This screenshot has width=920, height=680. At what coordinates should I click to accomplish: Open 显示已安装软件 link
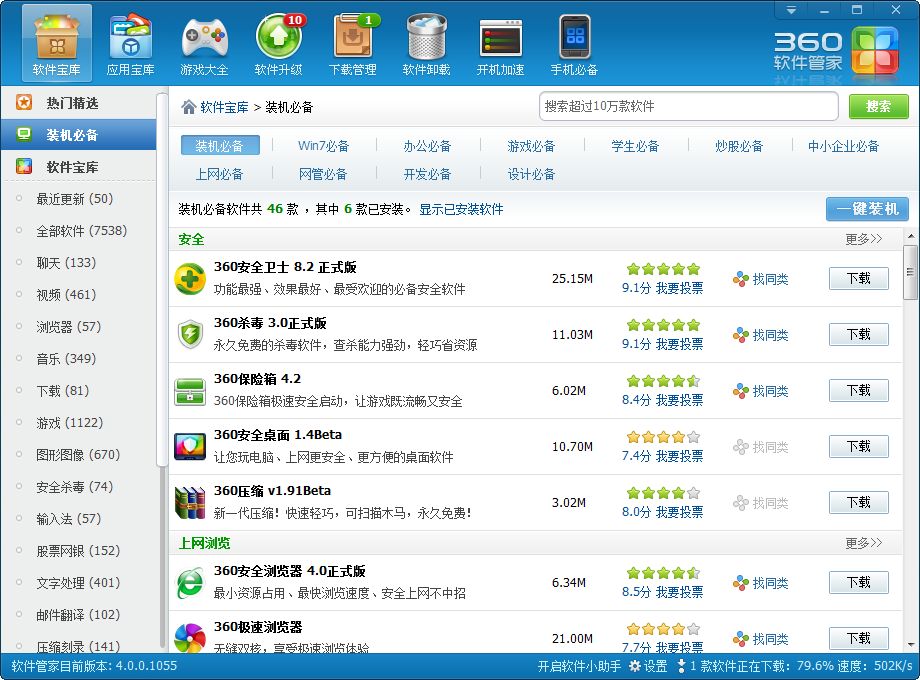tap(463, 209)
